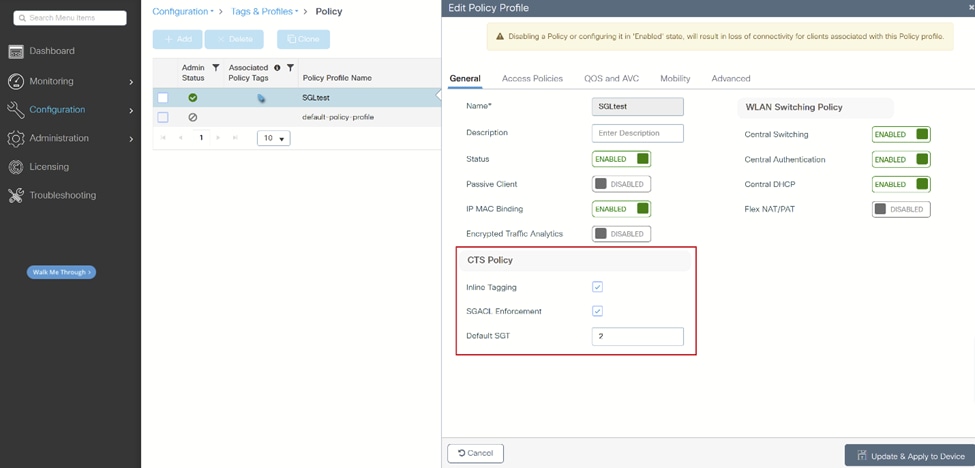Click the Policy Profile Name column header
The image size is (975, 468).
(337, 78)
